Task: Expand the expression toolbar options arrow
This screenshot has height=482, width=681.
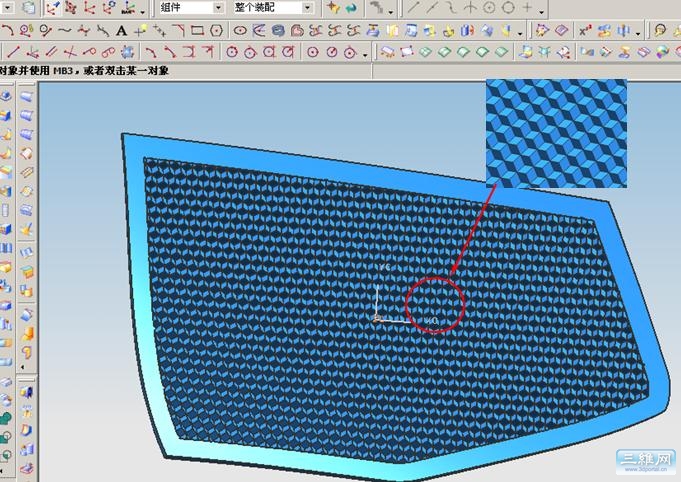Action: [638, 33]
